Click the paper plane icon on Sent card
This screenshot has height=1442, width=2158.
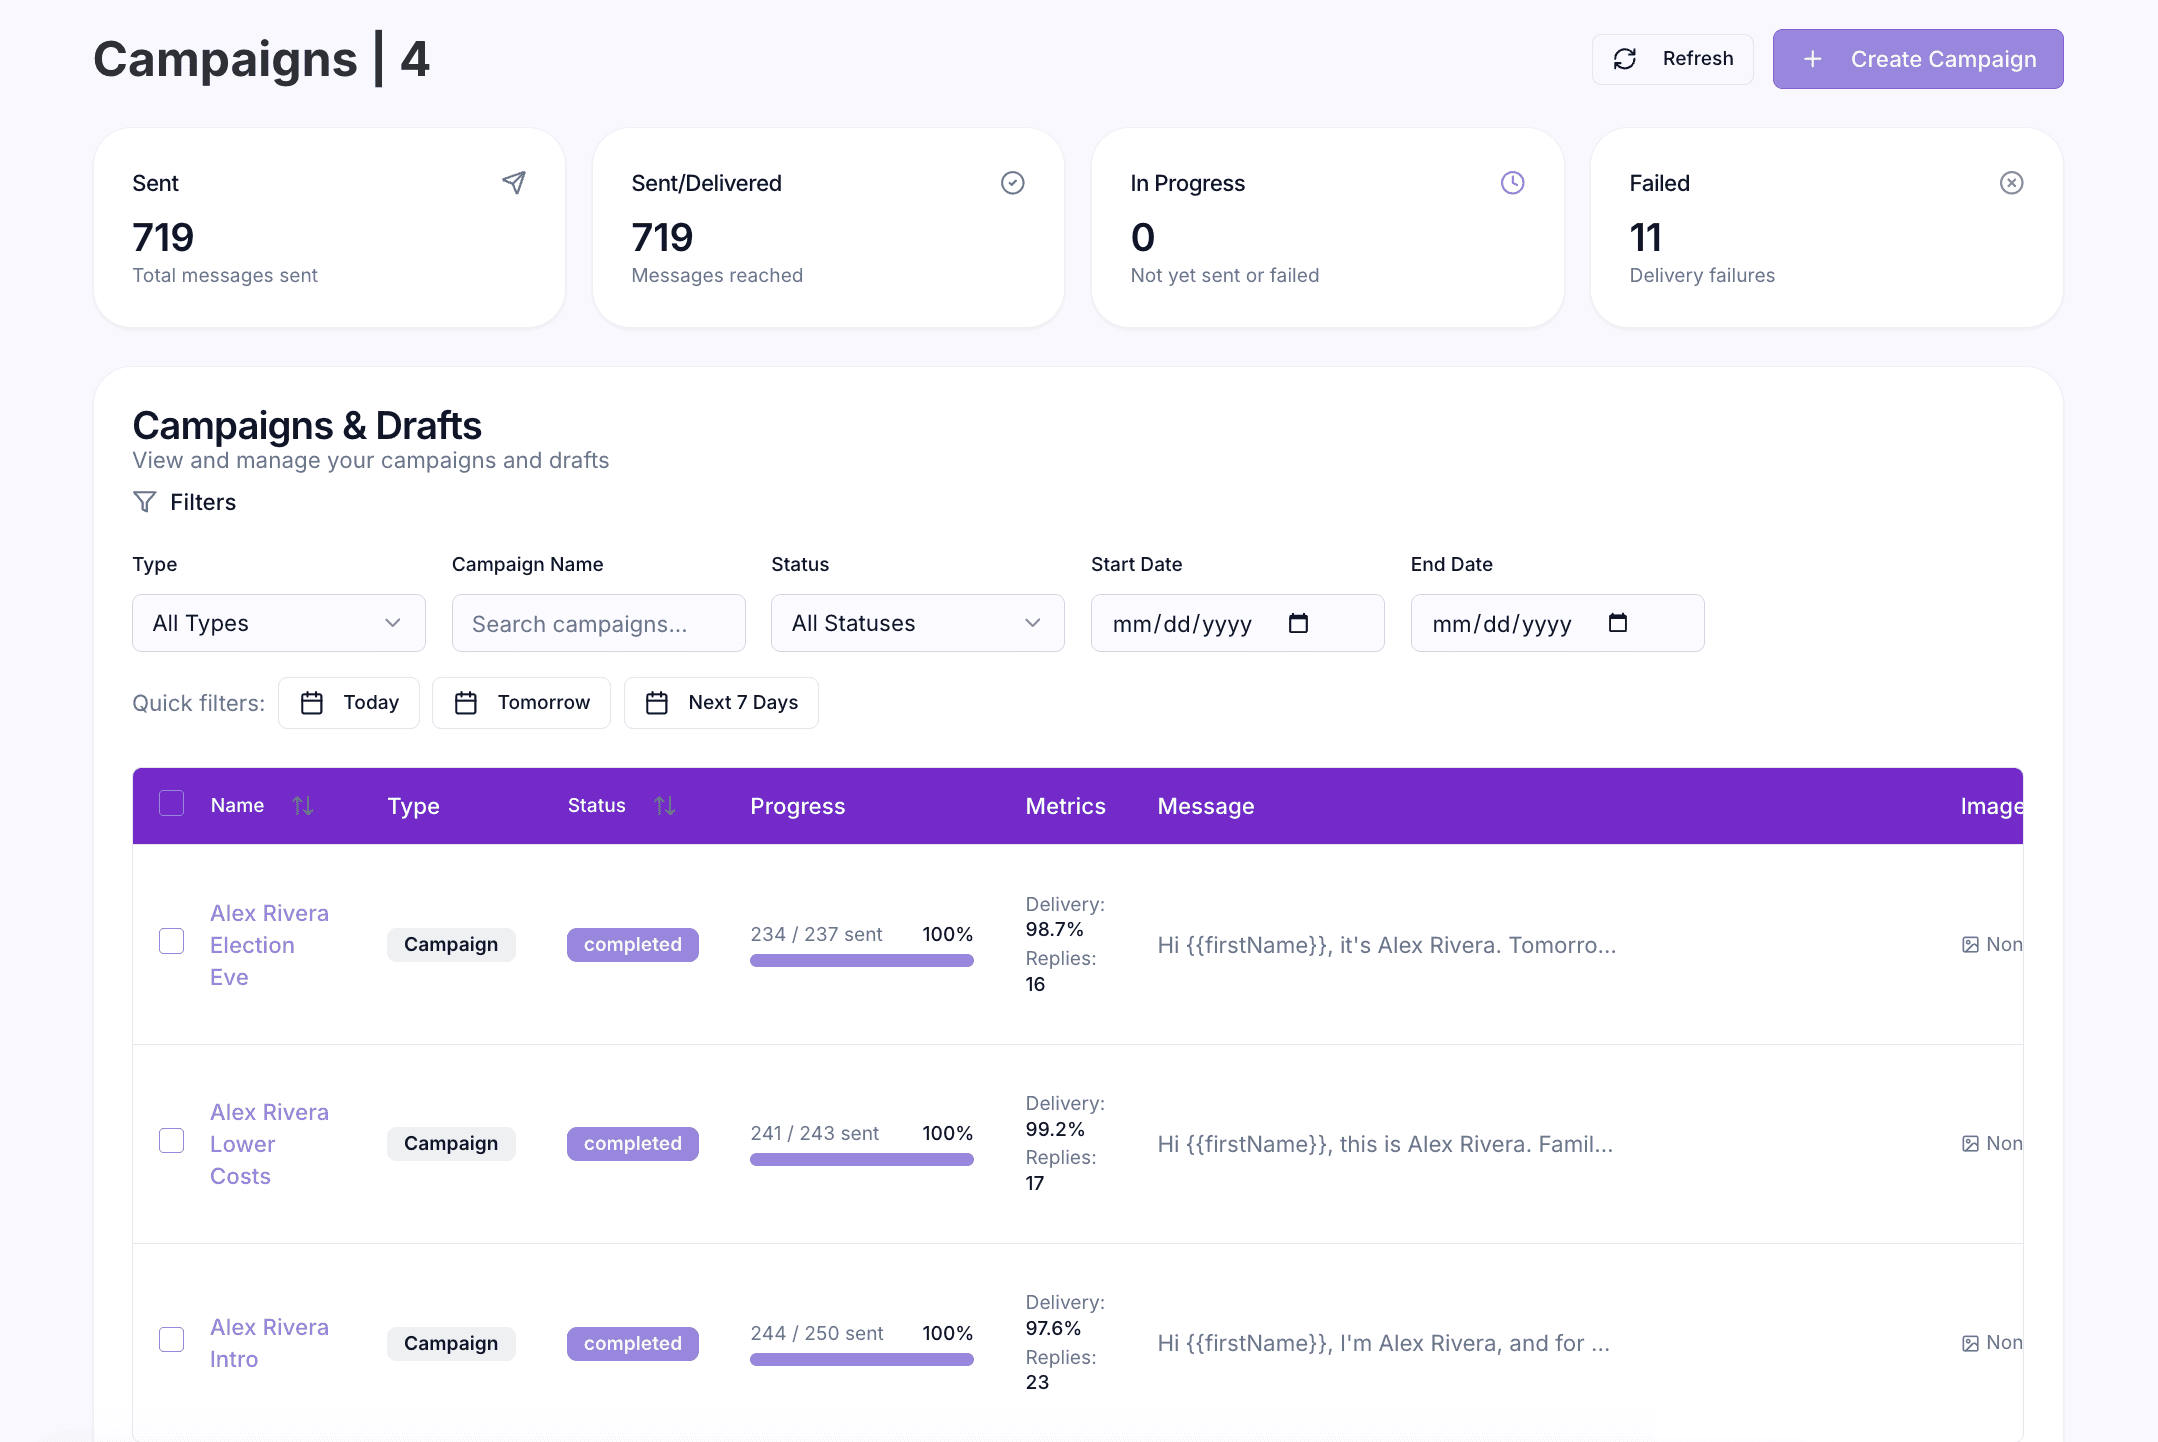(514, 182)
